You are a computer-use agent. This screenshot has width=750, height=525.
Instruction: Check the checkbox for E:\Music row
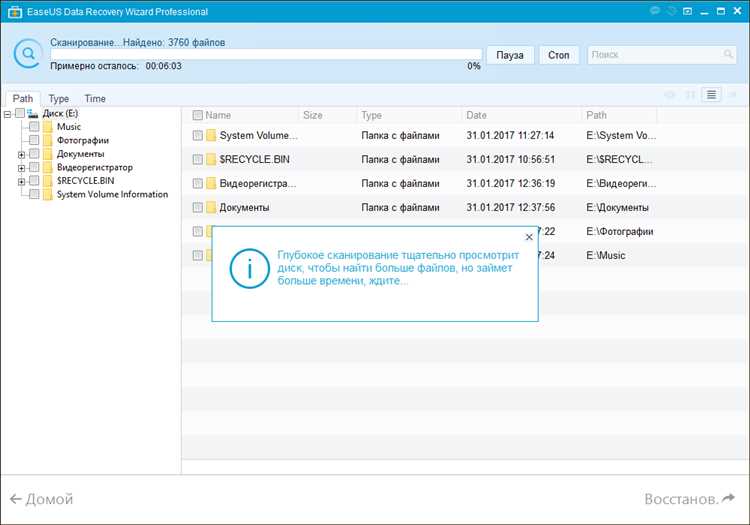[198, 255]
